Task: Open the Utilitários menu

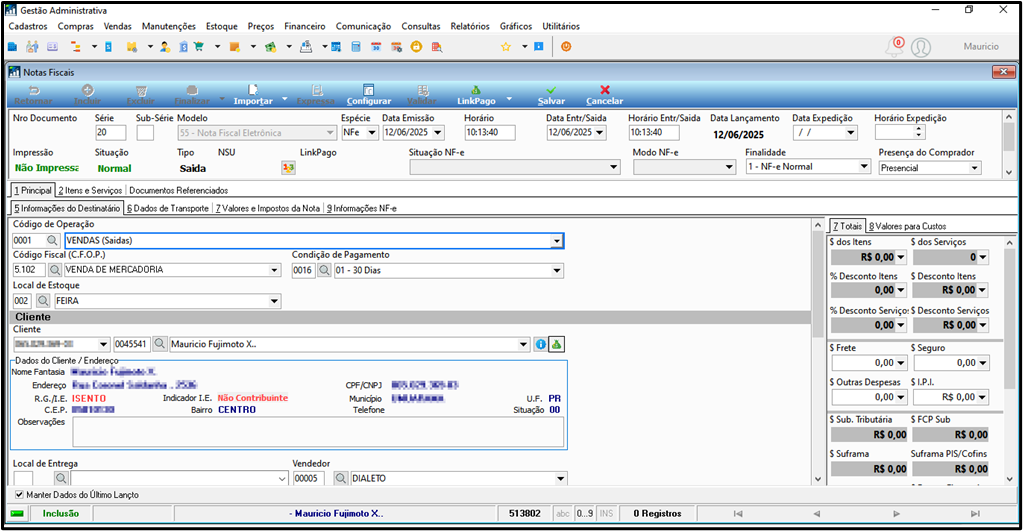Action: pos(561,26)
